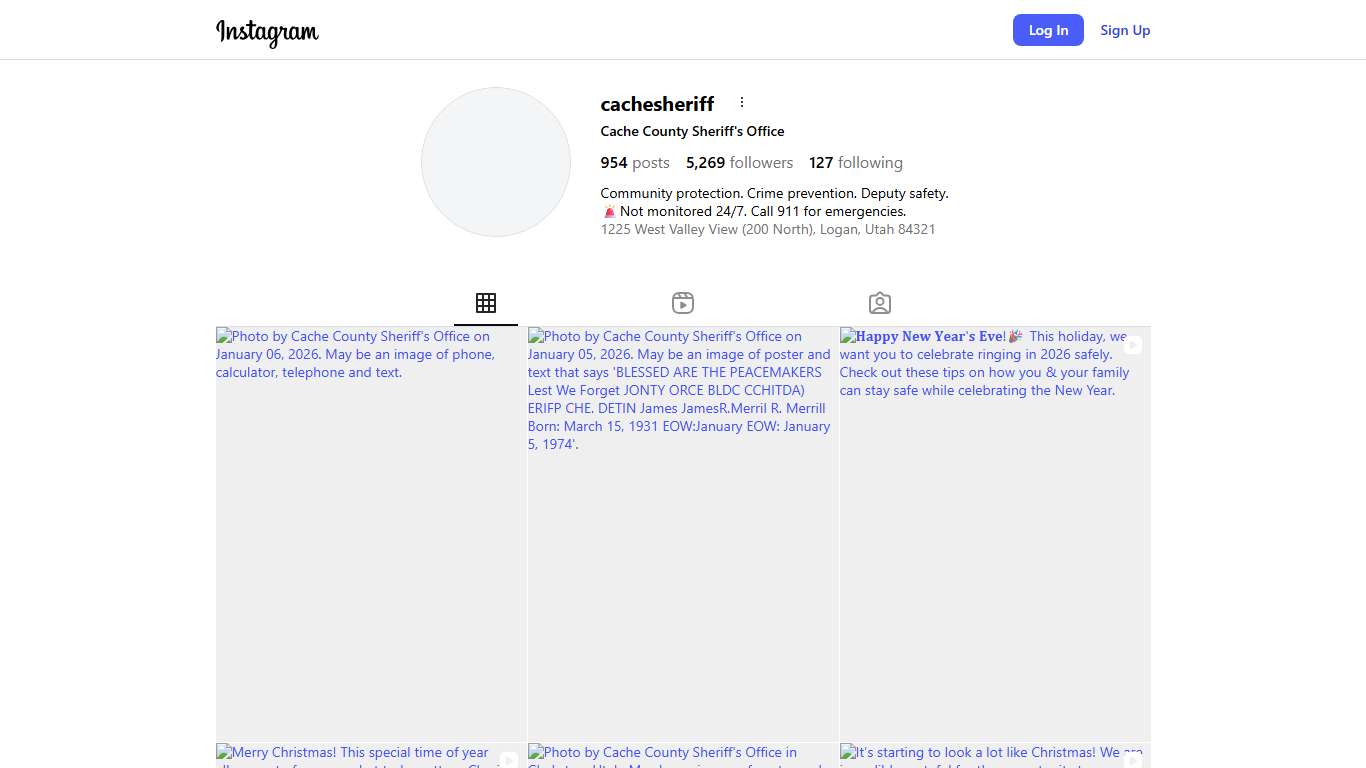Open the 1225 West Valley View address
The height and width of the screenshot is (768, 1366).
tap(767, 229)
